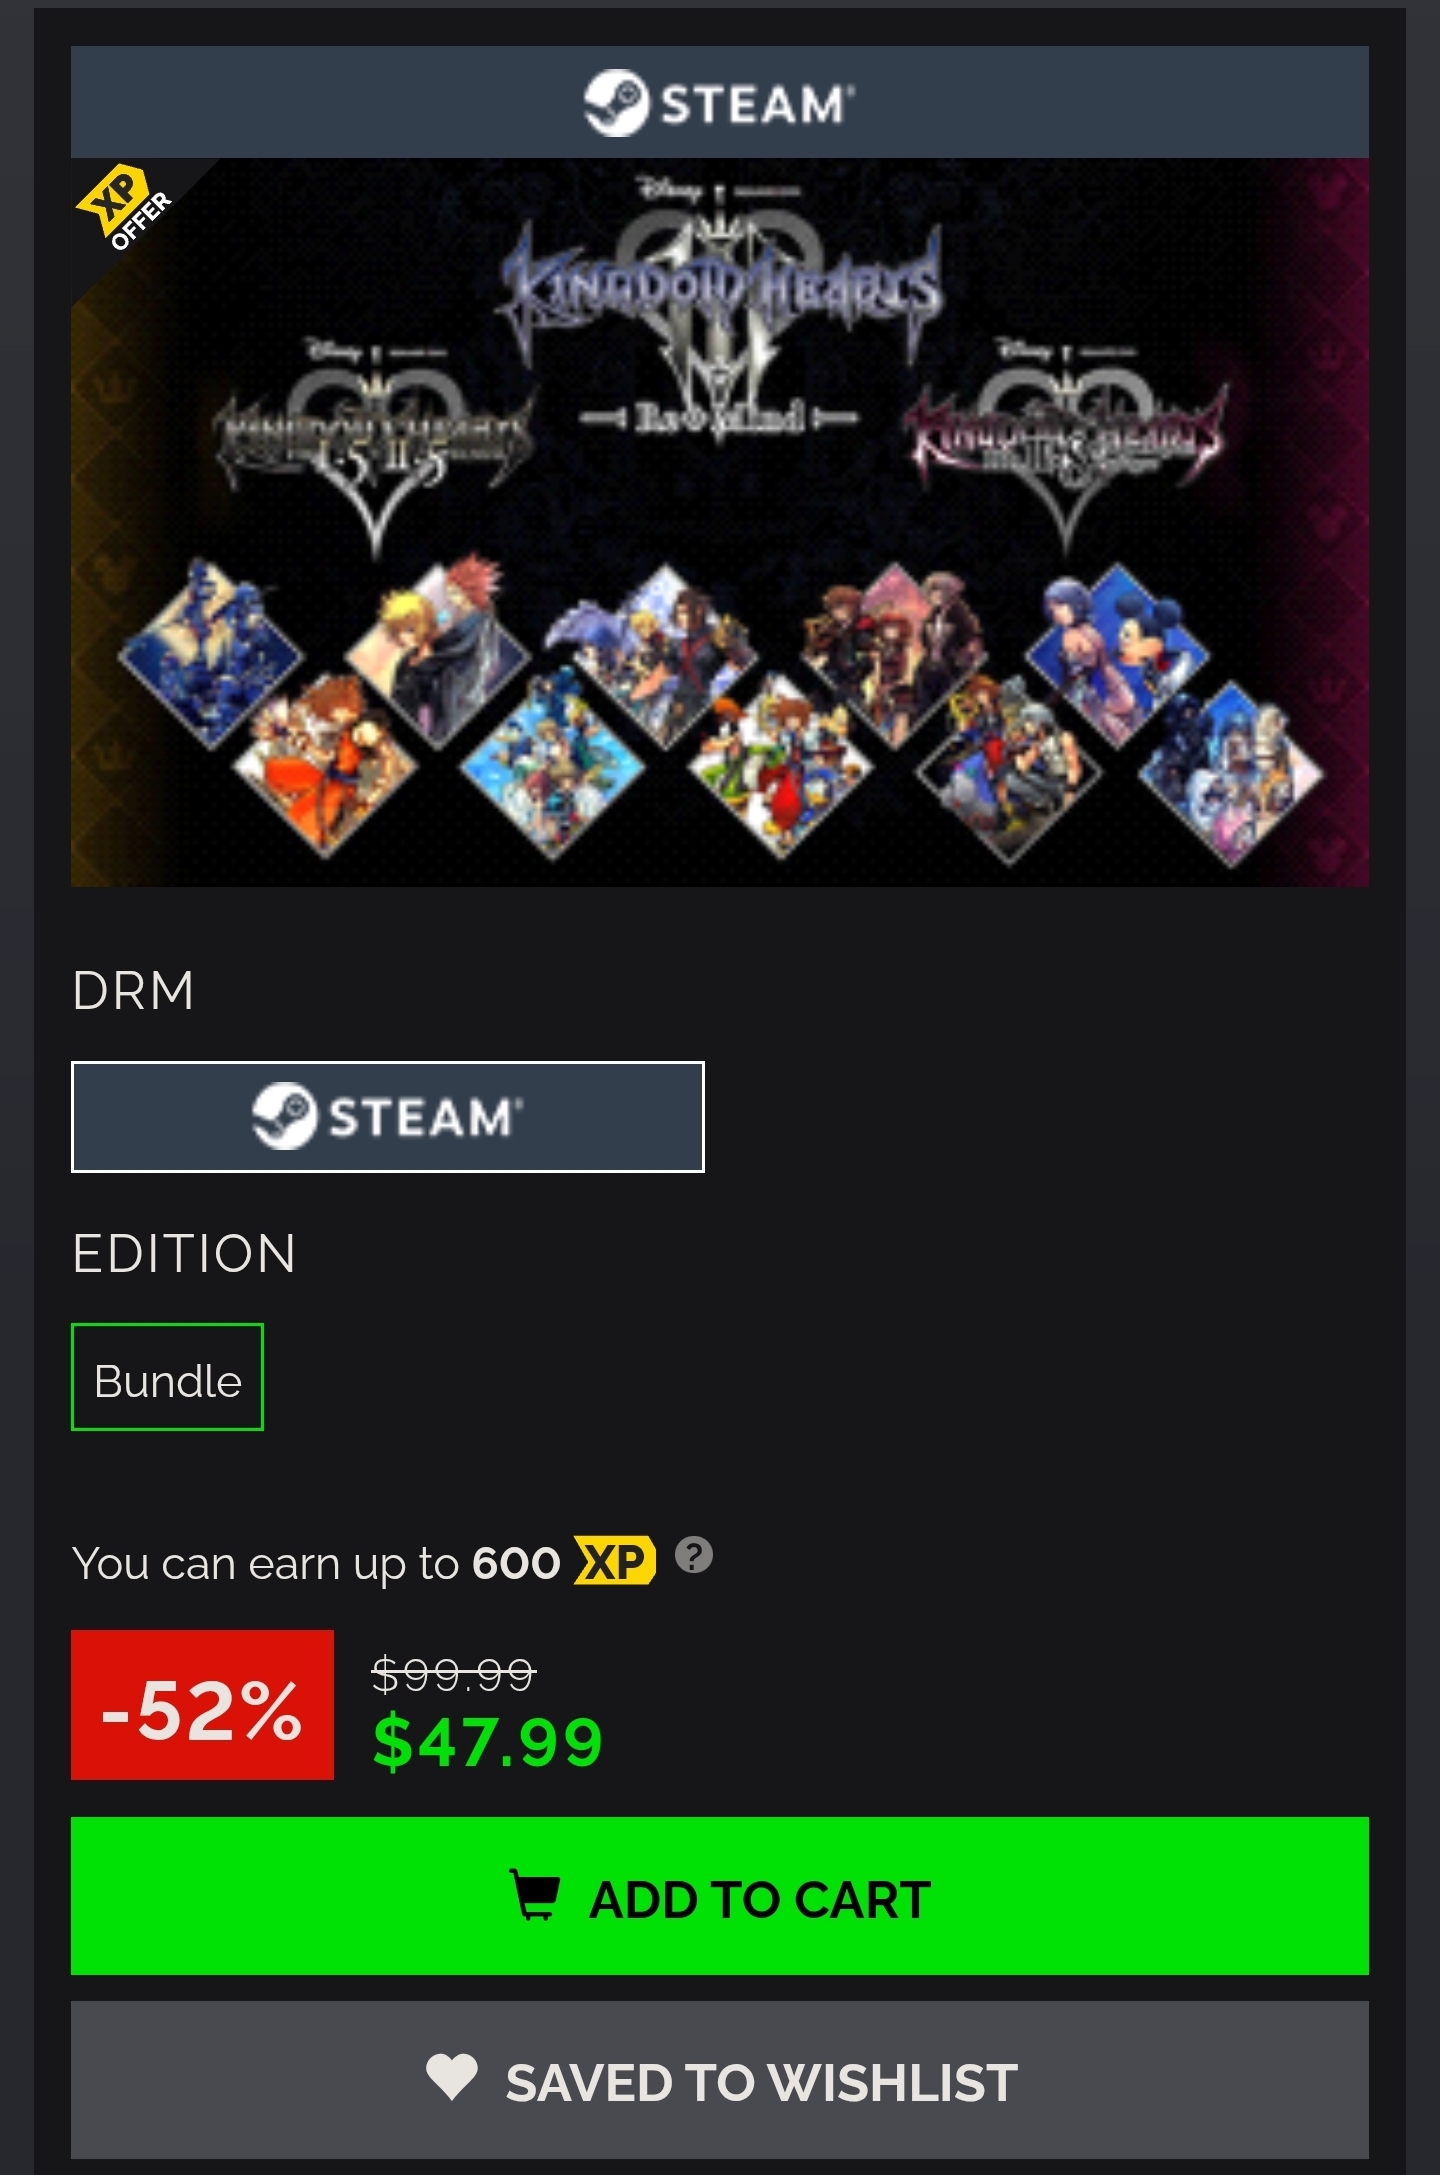This screenshot has height=2175, width=1440.
Task: Click the XP help question mark icon
Action: (x=694, y=1555)
